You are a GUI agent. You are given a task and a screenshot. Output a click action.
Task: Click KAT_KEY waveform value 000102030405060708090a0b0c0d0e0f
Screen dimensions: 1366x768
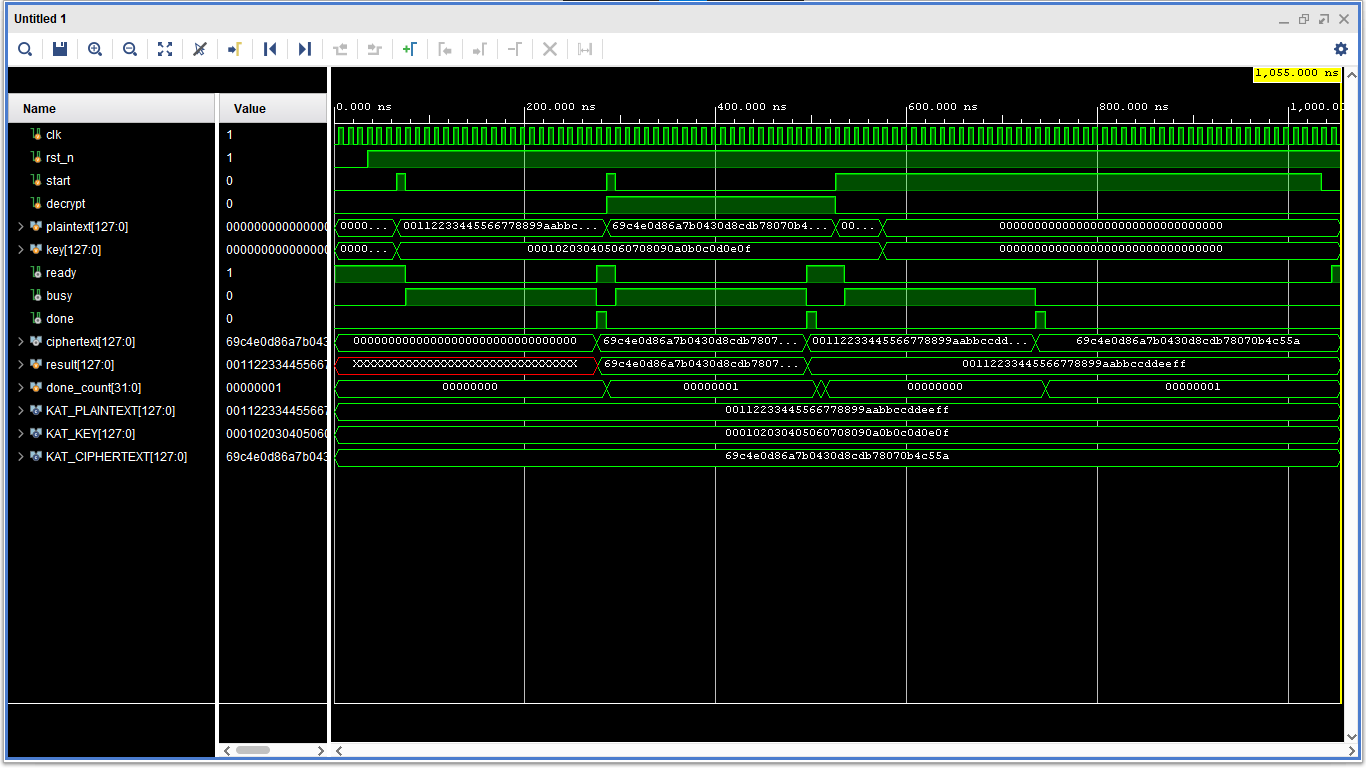pos(837,433)
